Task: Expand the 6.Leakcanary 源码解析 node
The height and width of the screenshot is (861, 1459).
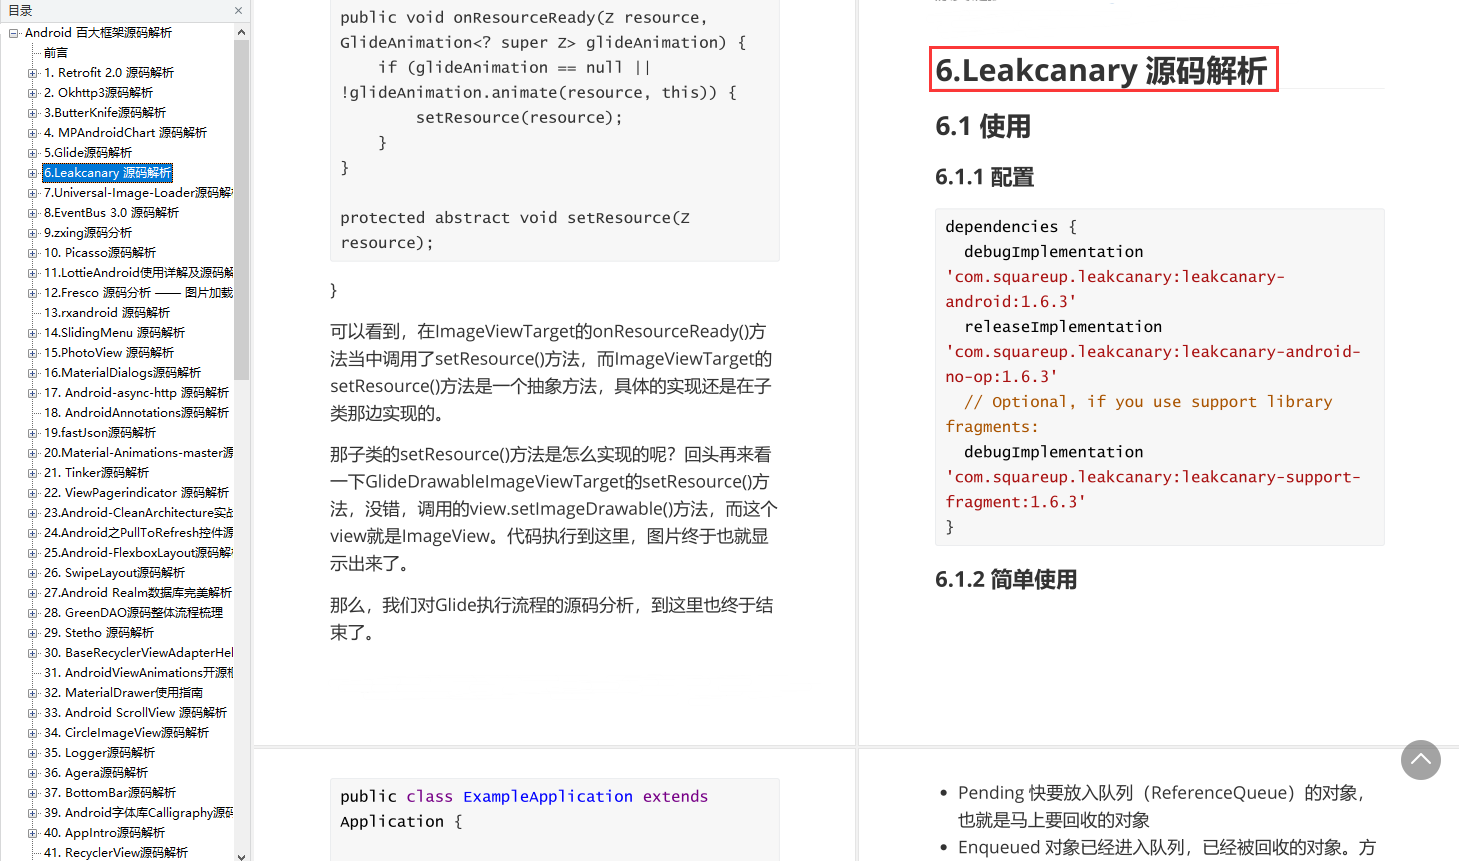Action: tap(33, 173)
